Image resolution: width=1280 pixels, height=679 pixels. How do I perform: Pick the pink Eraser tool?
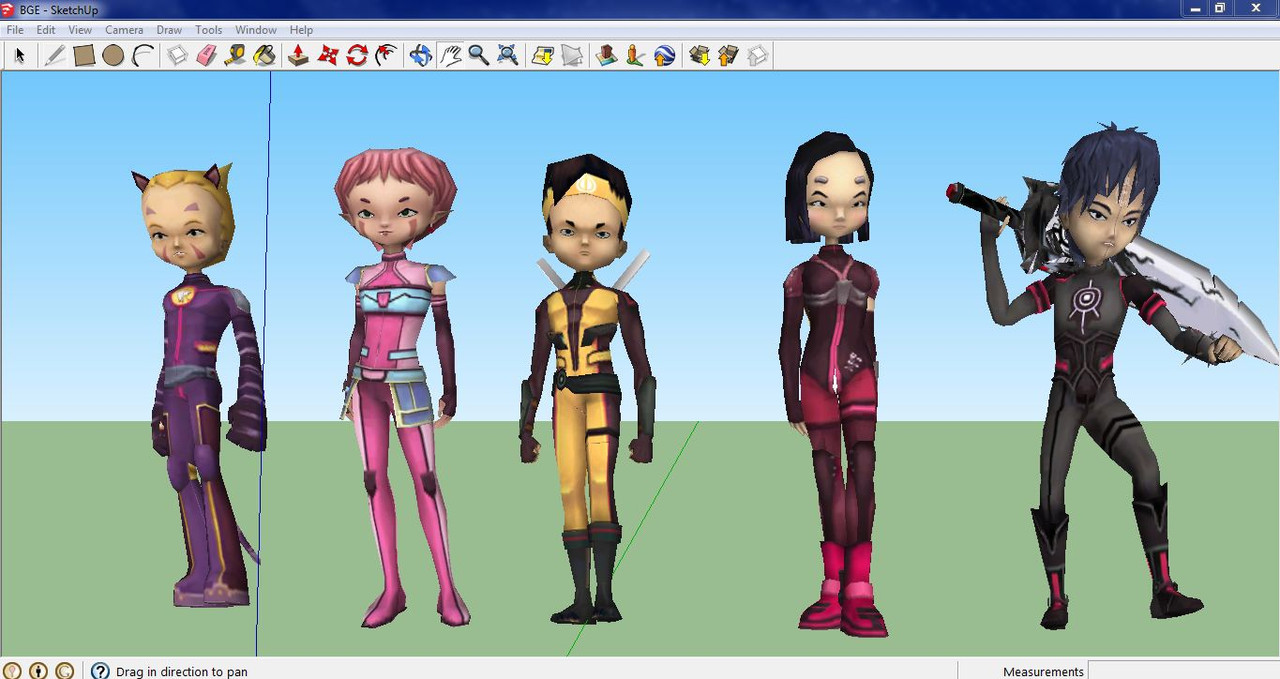[207, 56]
